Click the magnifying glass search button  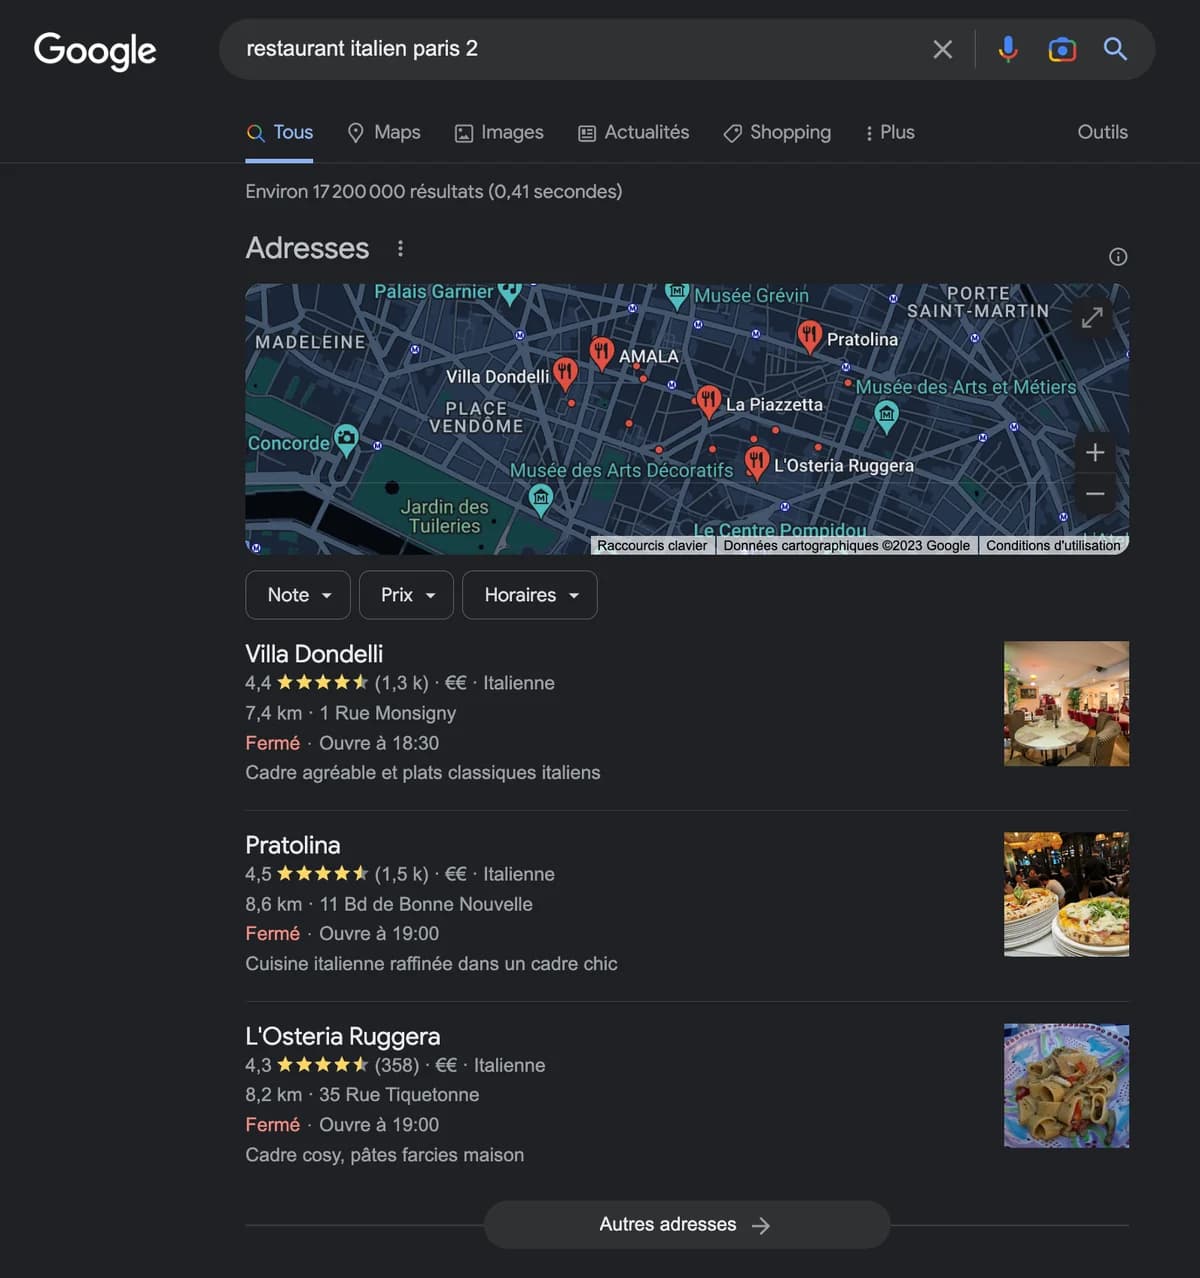(x=1115, y=49)
